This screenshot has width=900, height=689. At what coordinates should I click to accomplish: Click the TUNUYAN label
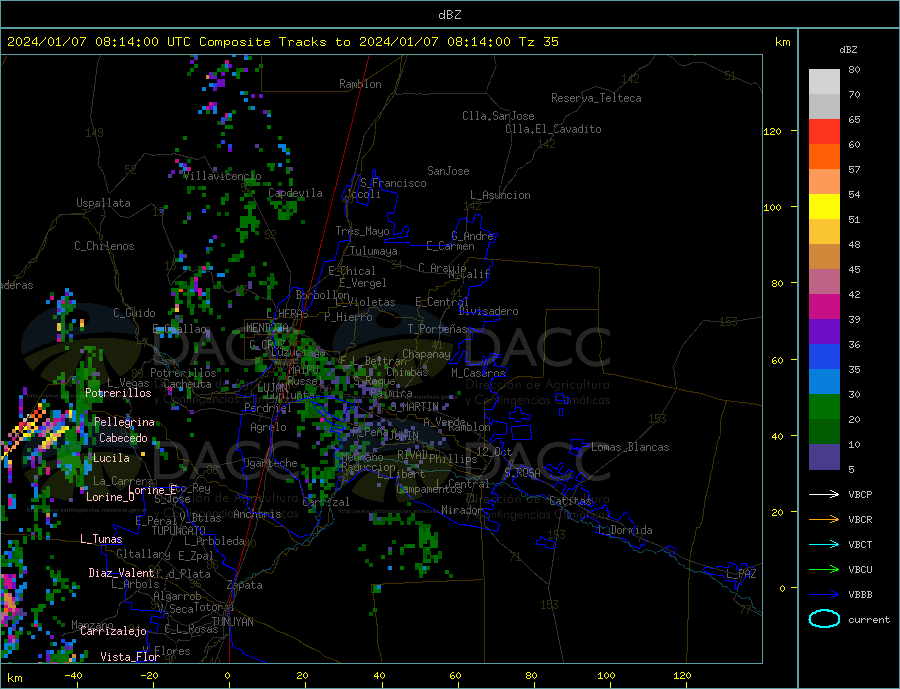232,622
